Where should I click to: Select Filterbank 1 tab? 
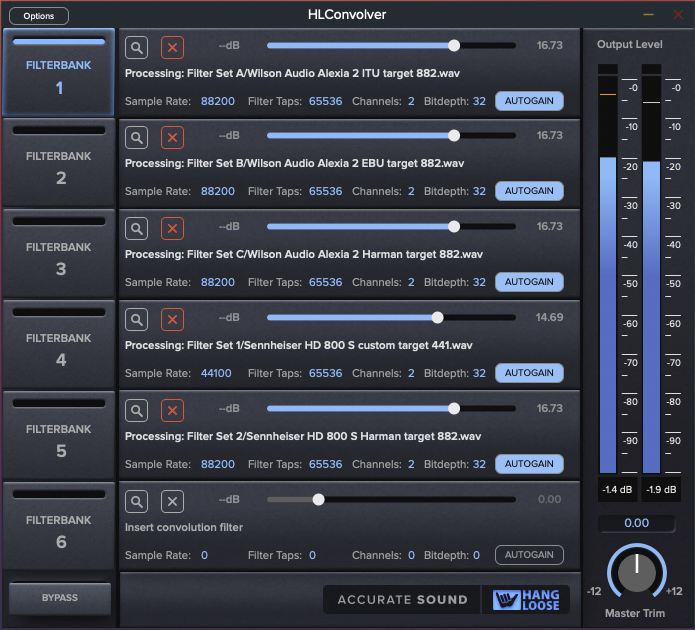click(x=59, y=72)
